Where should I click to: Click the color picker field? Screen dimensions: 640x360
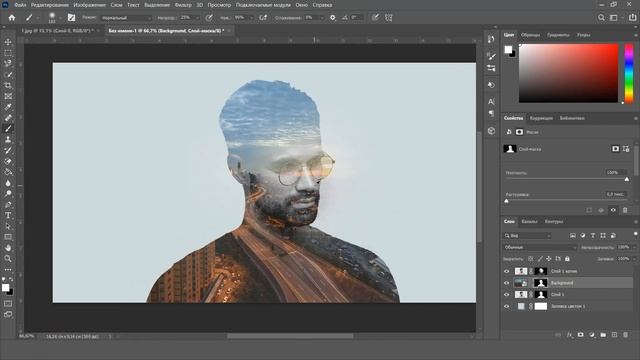coord(569,73)
